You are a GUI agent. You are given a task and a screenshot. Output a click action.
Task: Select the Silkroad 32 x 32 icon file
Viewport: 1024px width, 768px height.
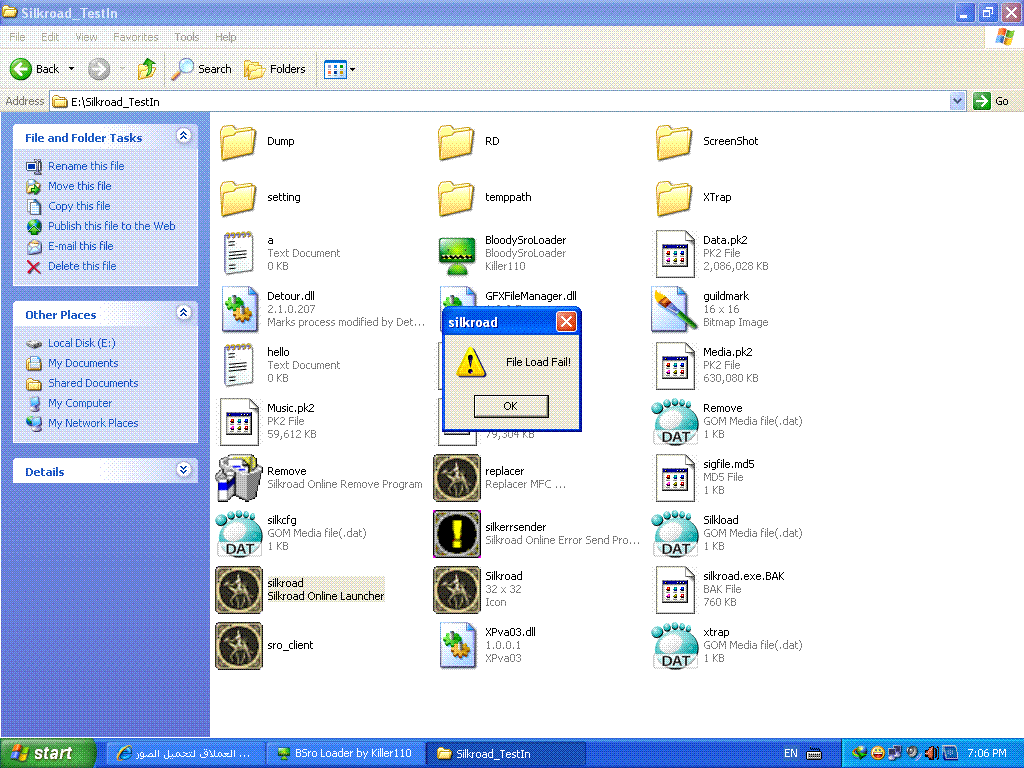click(456, 590)
